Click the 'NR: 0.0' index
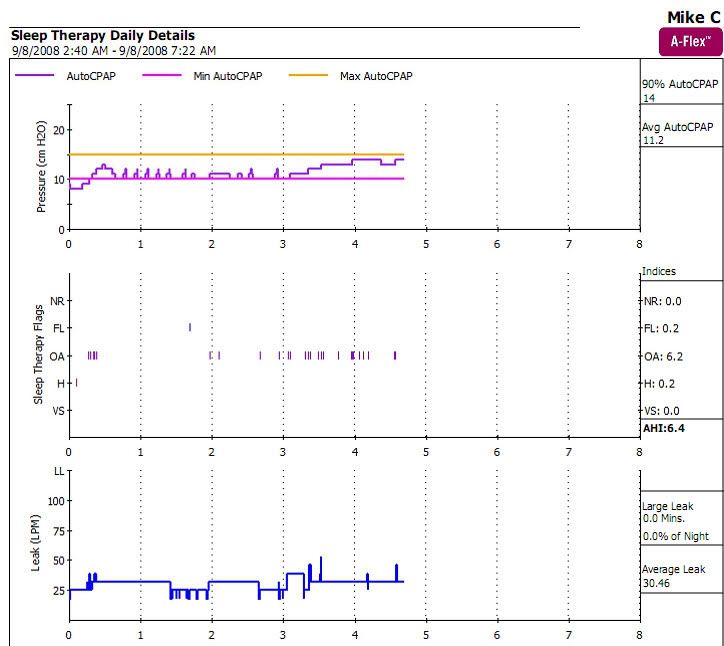Screen dimensions: 724x646 pyautogui.click(x=663, y=302)
